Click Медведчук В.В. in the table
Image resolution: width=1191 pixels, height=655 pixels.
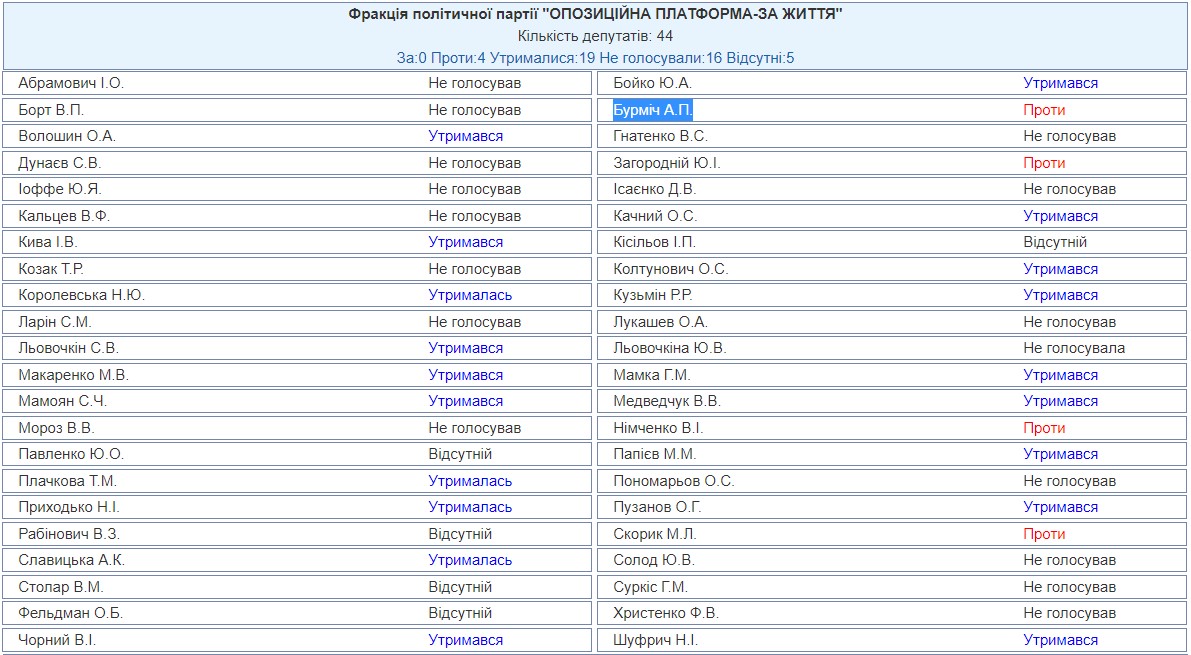(667, 401)
